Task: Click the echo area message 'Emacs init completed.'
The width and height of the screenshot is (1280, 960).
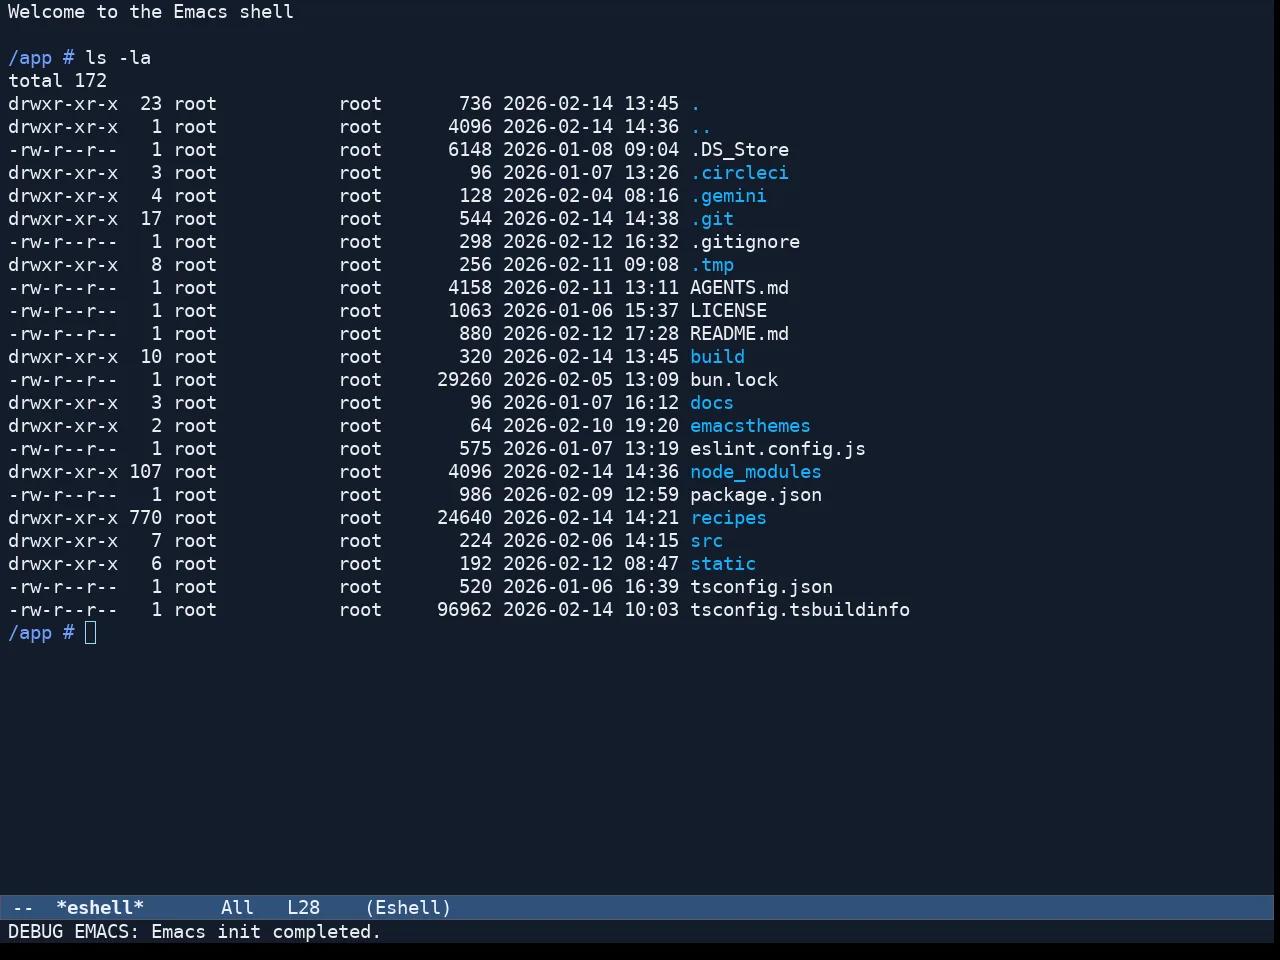Action: click(266, 932)
